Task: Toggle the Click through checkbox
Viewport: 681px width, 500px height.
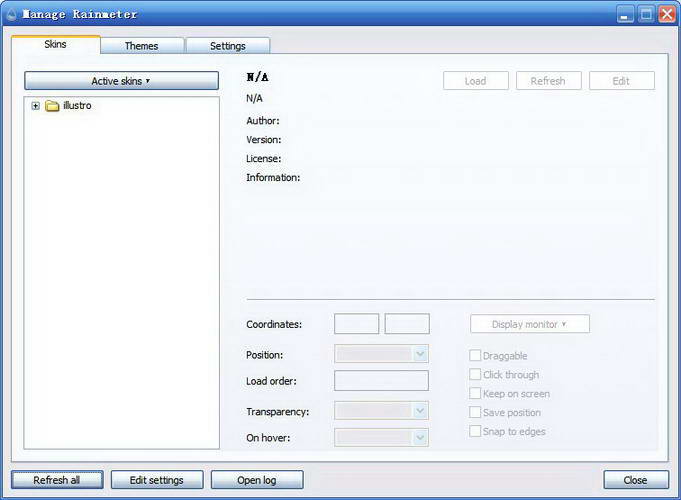Action: coord(475,374)
